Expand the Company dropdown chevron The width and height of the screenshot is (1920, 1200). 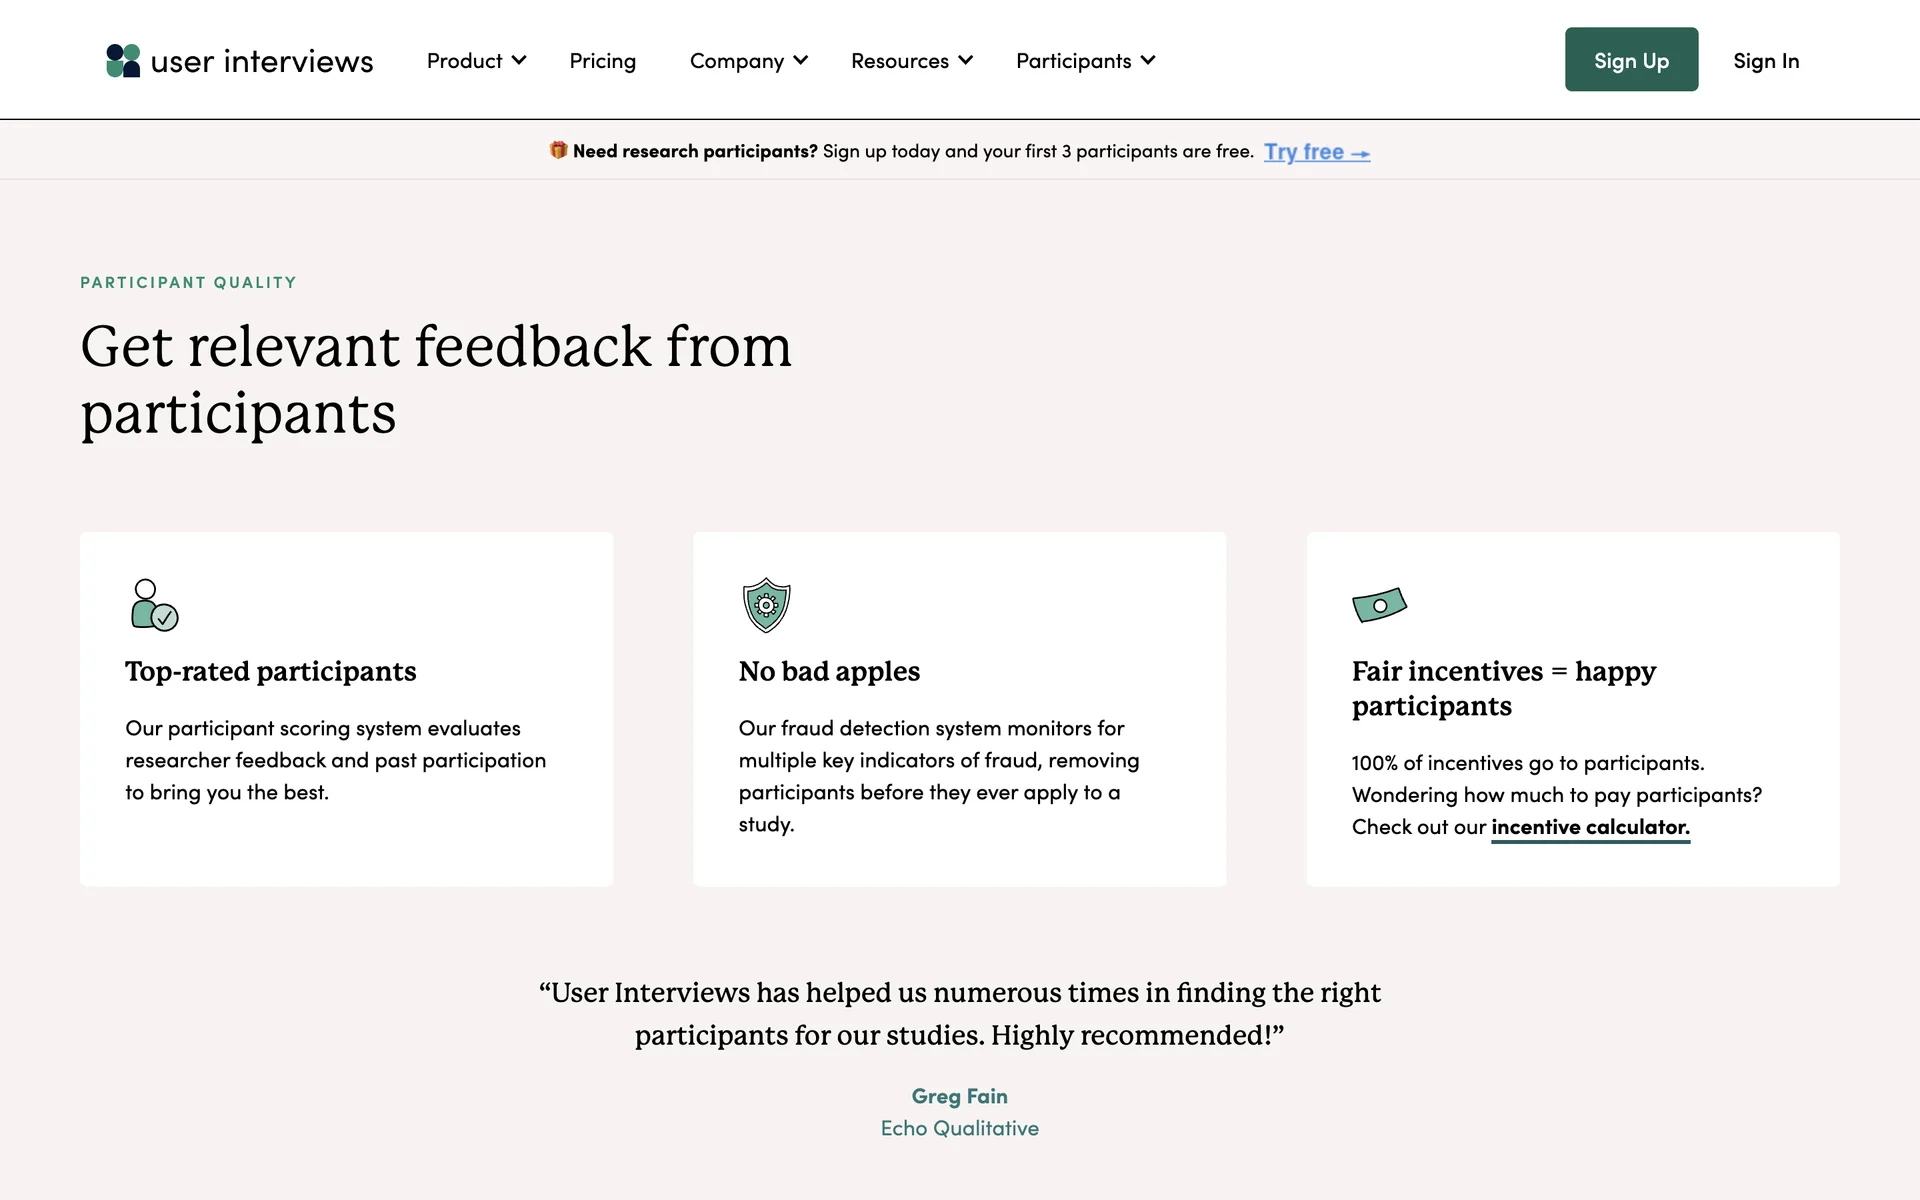[801, 60]
